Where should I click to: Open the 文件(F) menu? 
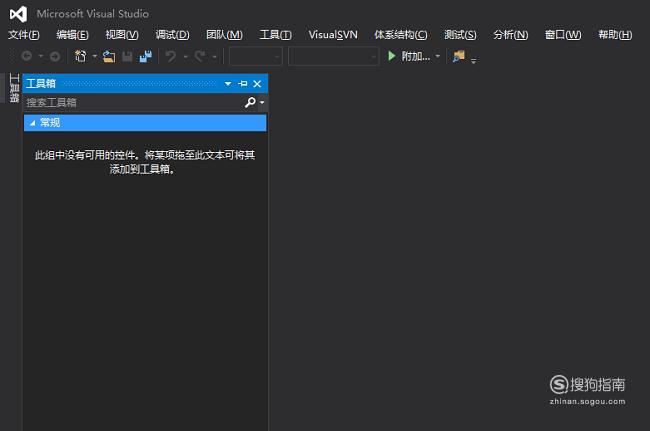[x=24, y=35]
